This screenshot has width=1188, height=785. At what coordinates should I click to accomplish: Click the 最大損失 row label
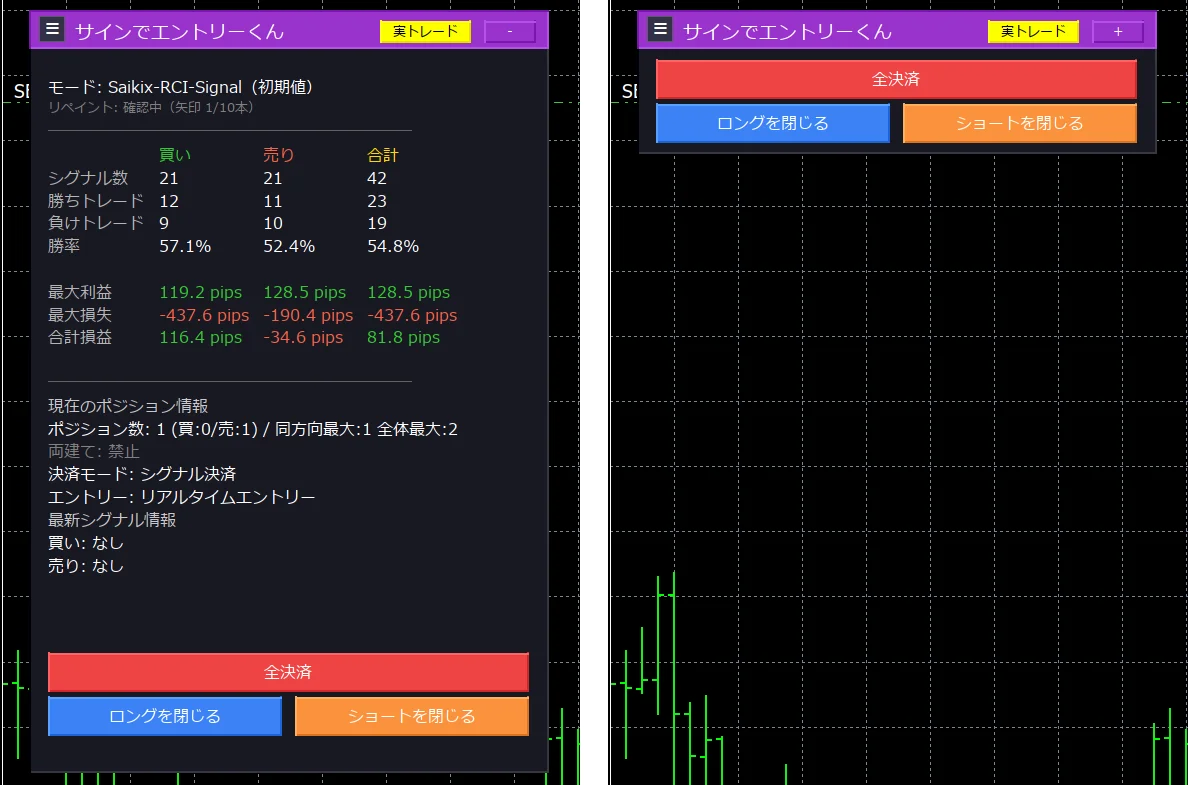point(80,314)
